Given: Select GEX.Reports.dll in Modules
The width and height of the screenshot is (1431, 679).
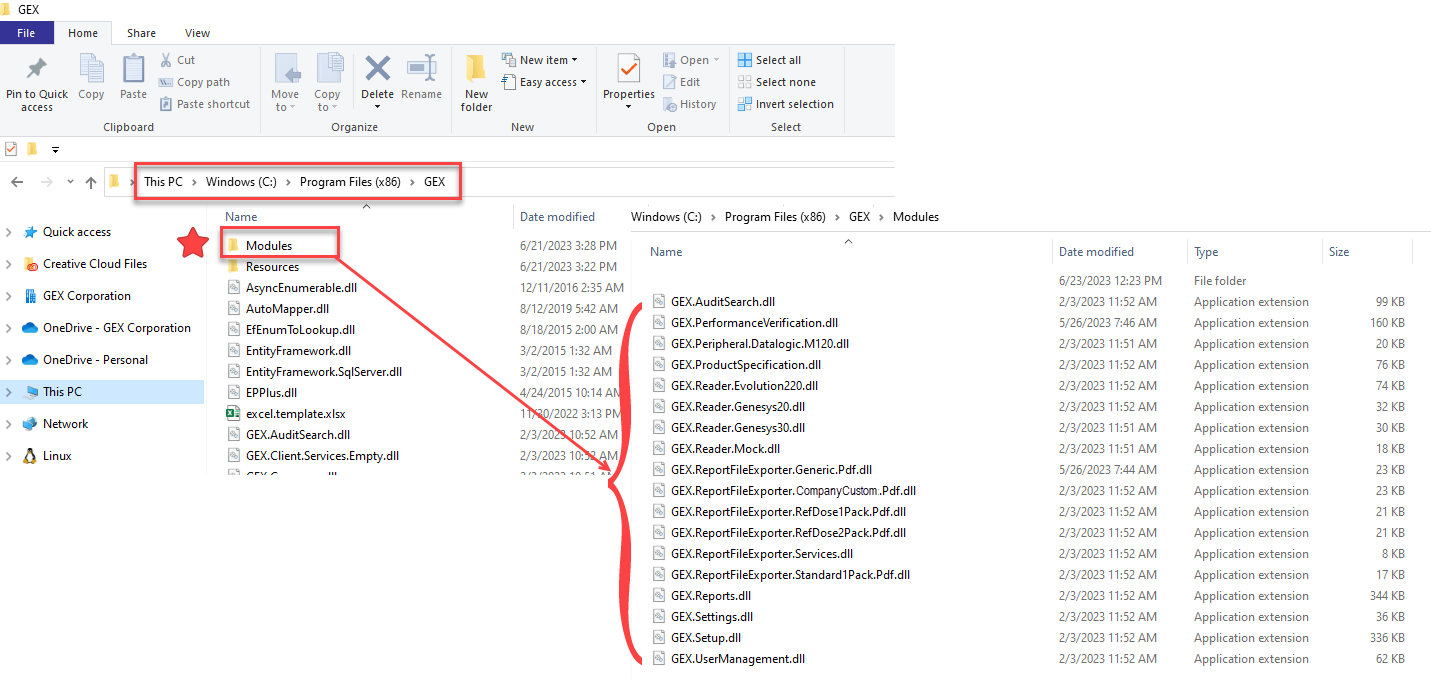Looking at the screenshot, I should pyautogui.click(x=711, y=596).
